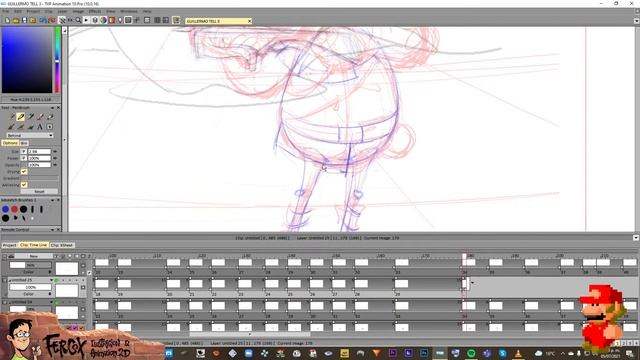Image resolution: width=640 pixels, height=360 pixels.
Task: Select the boxed tool right of Text tool
Action: click(x=50, y=127)
